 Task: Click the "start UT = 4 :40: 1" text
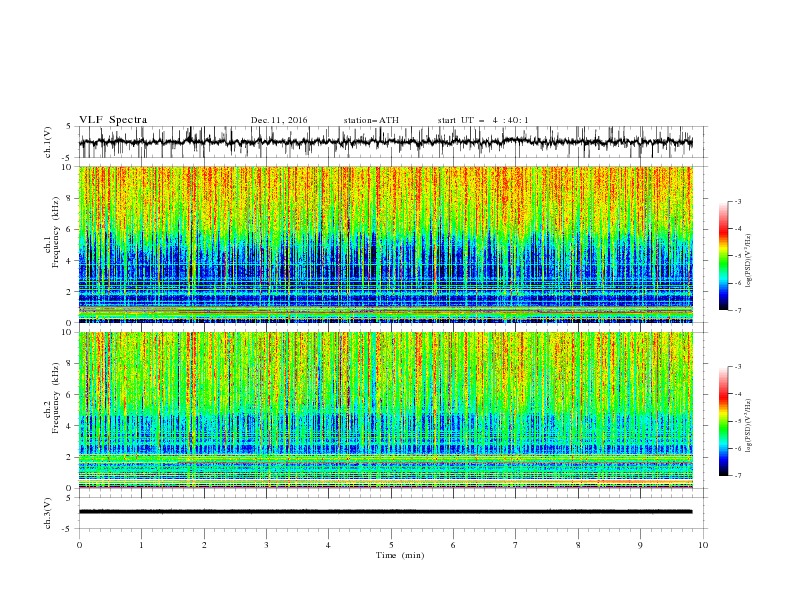[483, 120]
